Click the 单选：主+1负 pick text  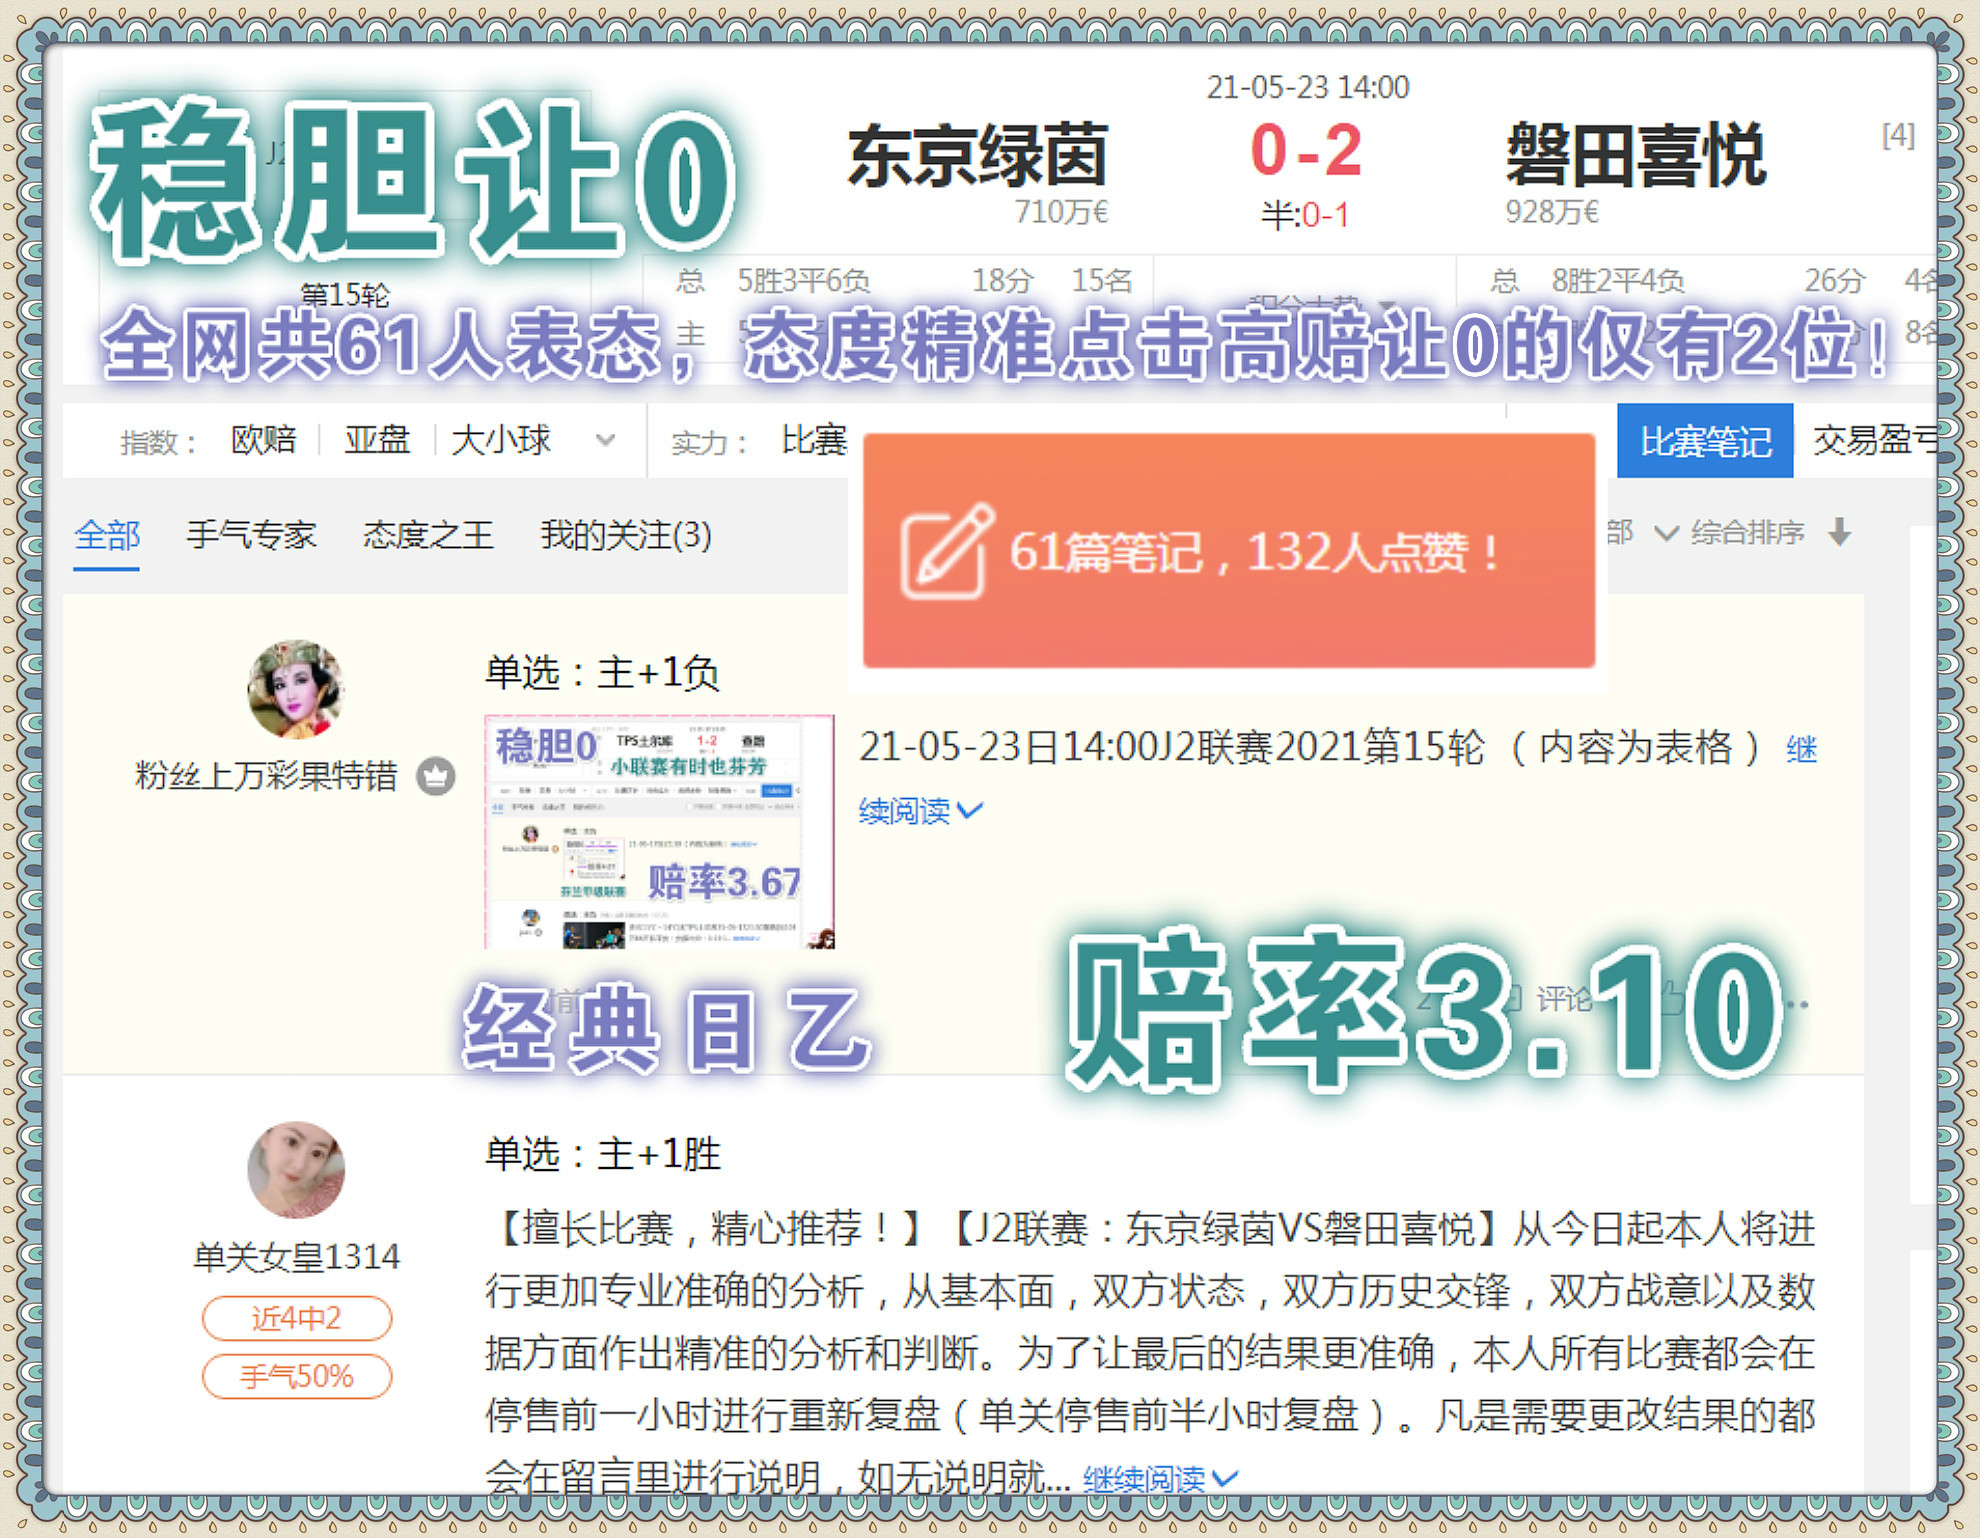602,672
